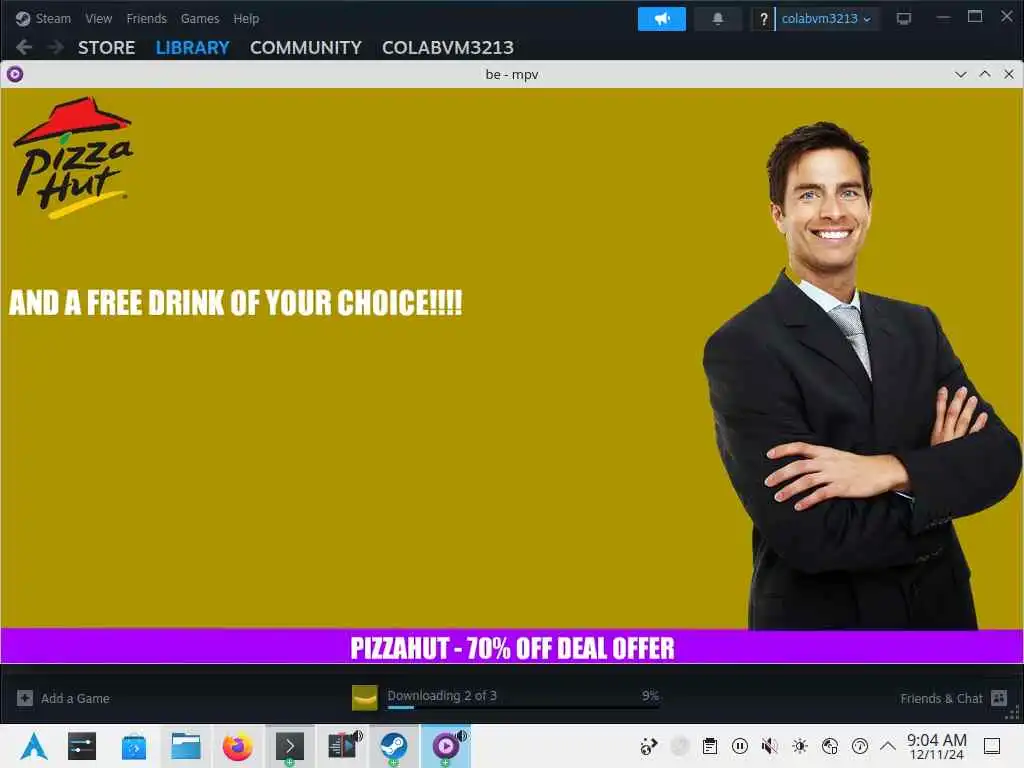
Task: Open the View menu
Action: pyautogui.click(x=99, y=18)
